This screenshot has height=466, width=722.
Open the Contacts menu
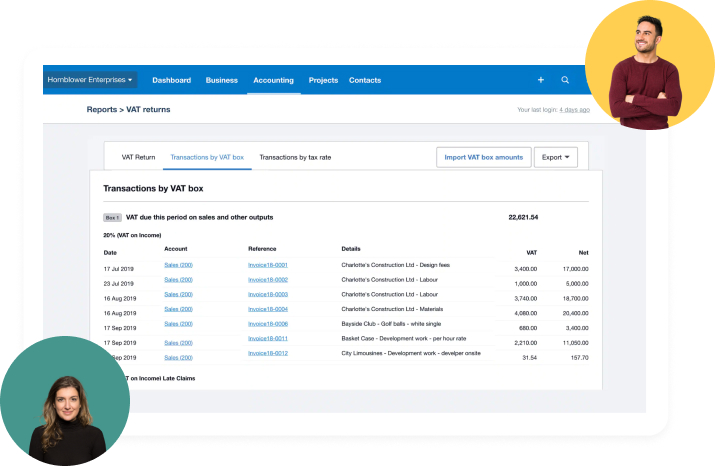(365, 80)
